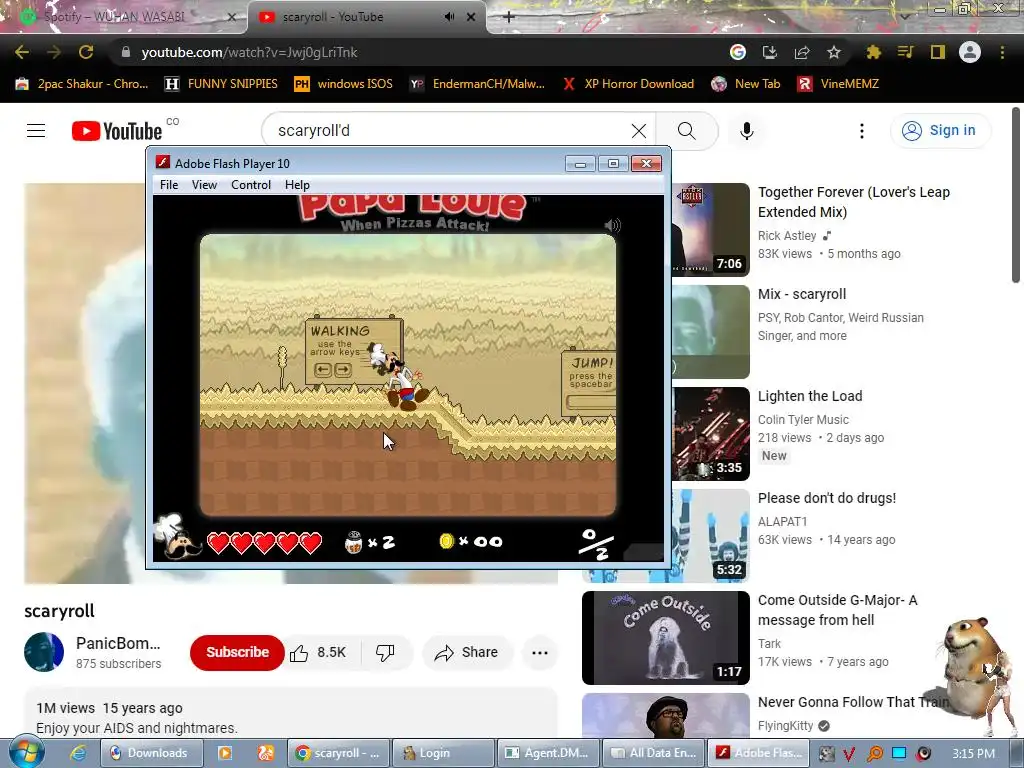Go back in Chrome

22,52
